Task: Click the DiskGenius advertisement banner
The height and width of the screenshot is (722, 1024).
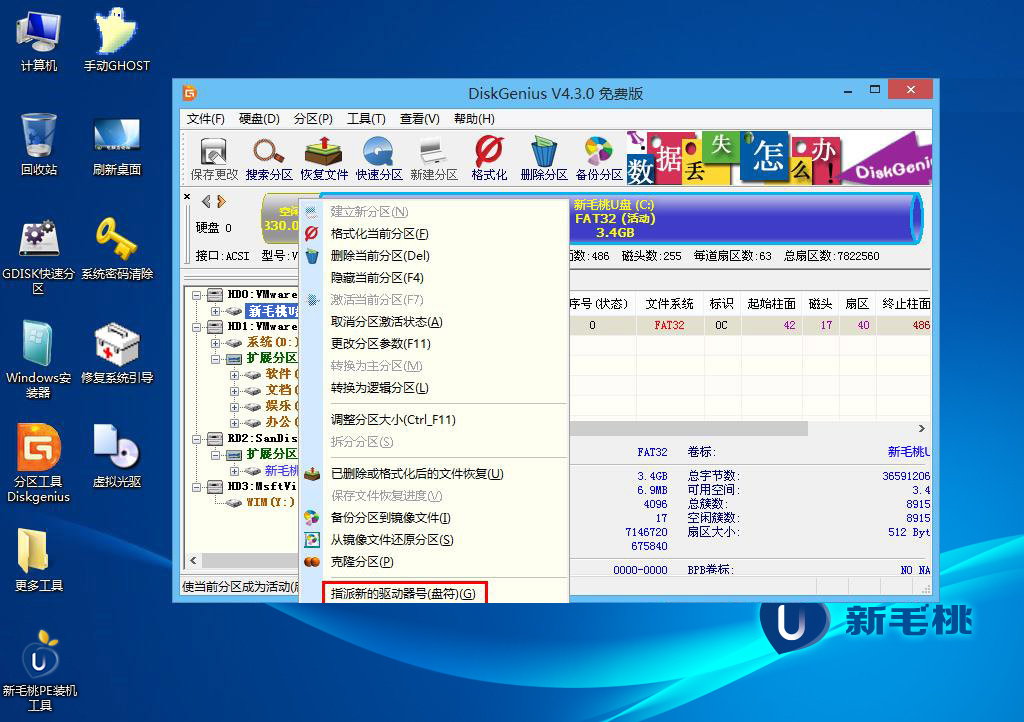Action: click(779, 158)
